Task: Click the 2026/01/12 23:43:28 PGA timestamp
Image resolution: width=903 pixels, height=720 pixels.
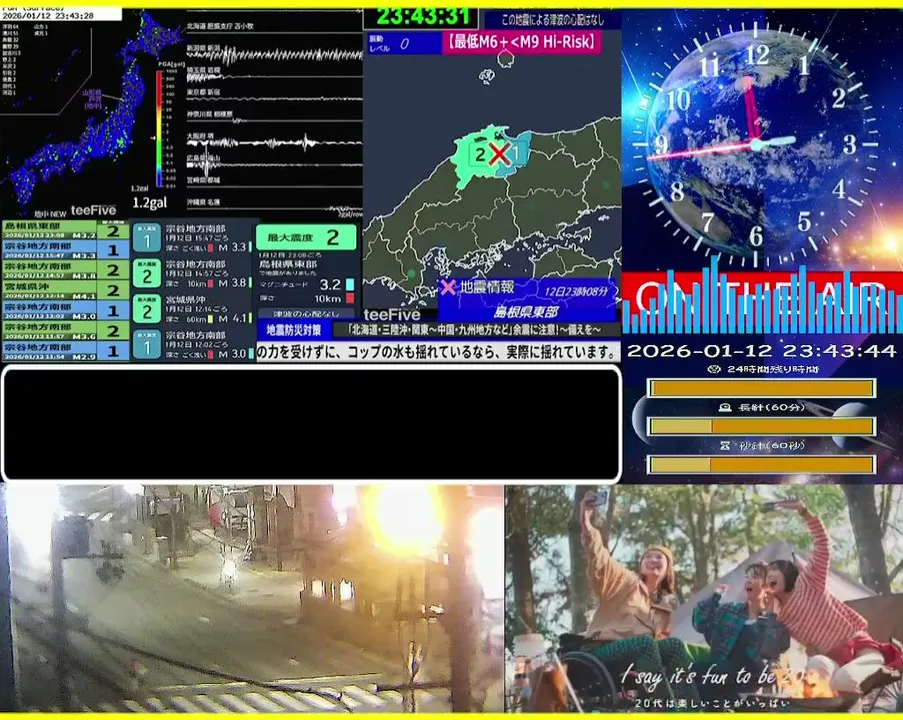Action: point(48,16)
